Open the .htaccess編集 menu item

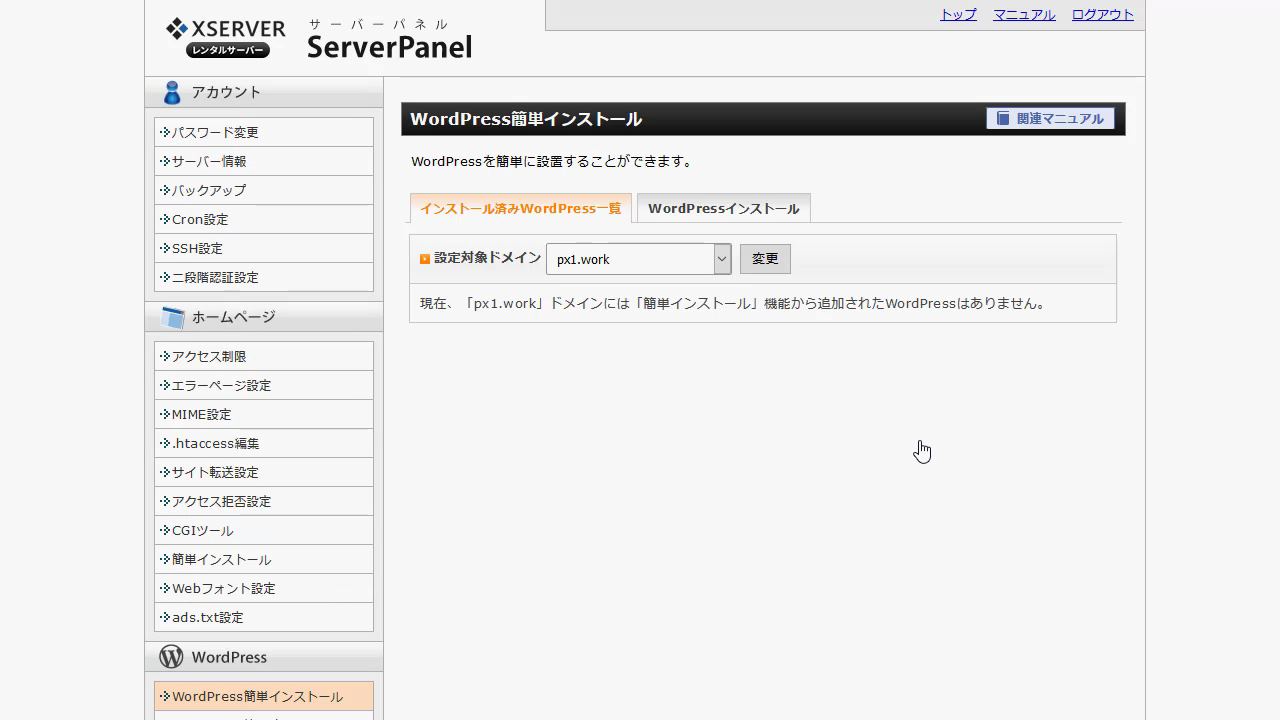coord(215,443)
